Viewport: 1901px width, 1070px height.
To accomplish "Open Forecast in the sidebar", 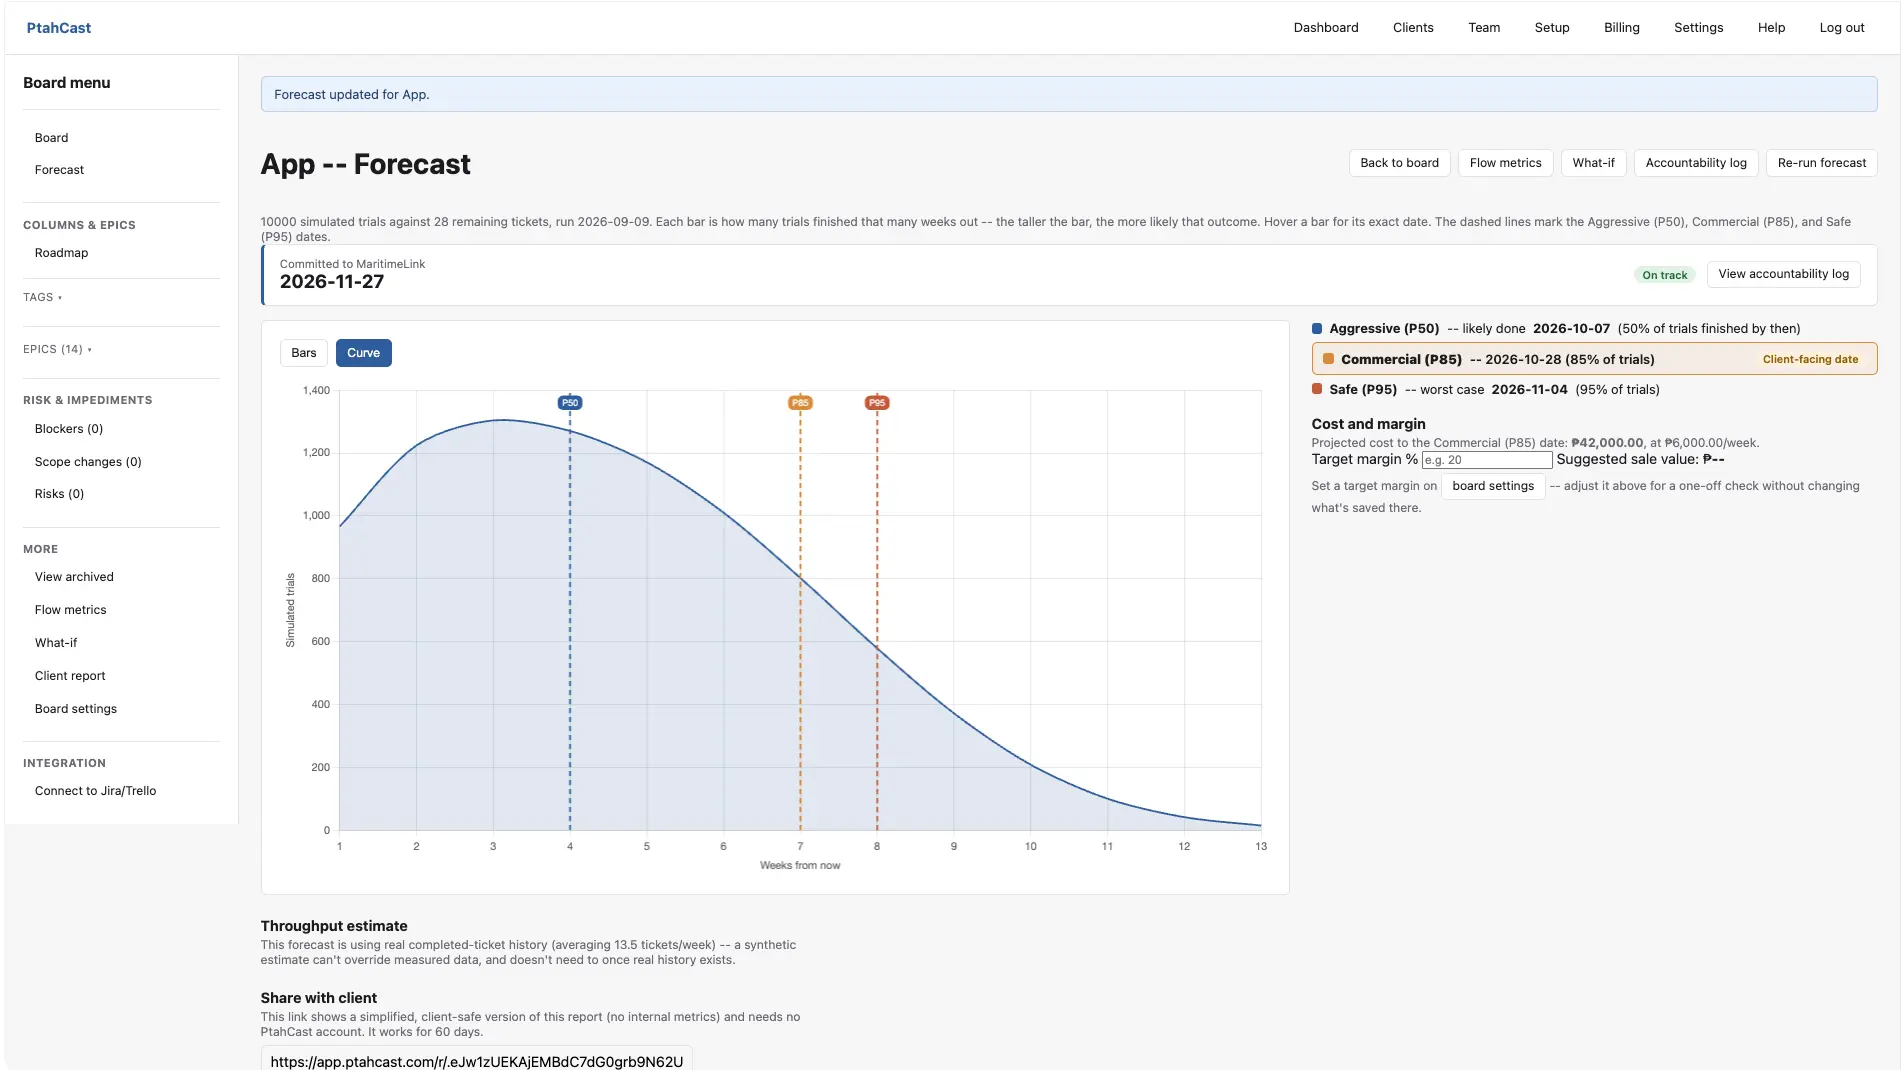I will (x=59, y=170).
